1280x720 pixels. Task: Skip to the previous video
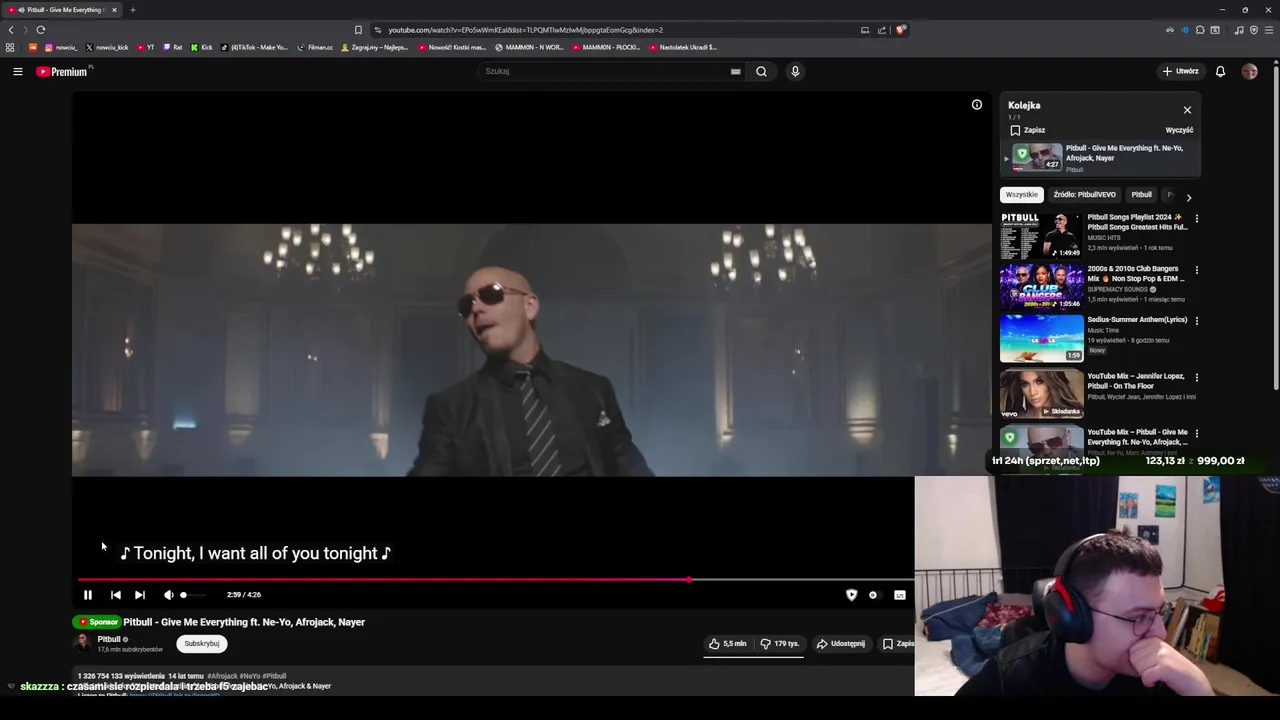click(x=115, y=595)
